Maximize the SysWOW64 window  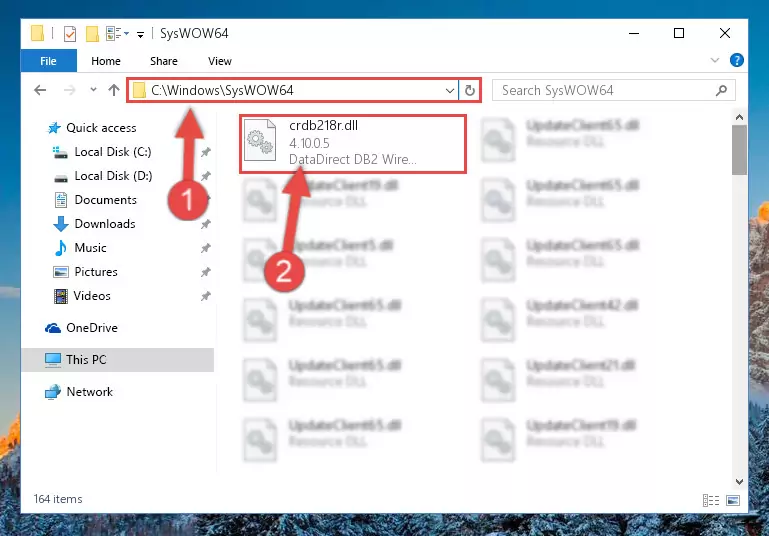(679, 33)
